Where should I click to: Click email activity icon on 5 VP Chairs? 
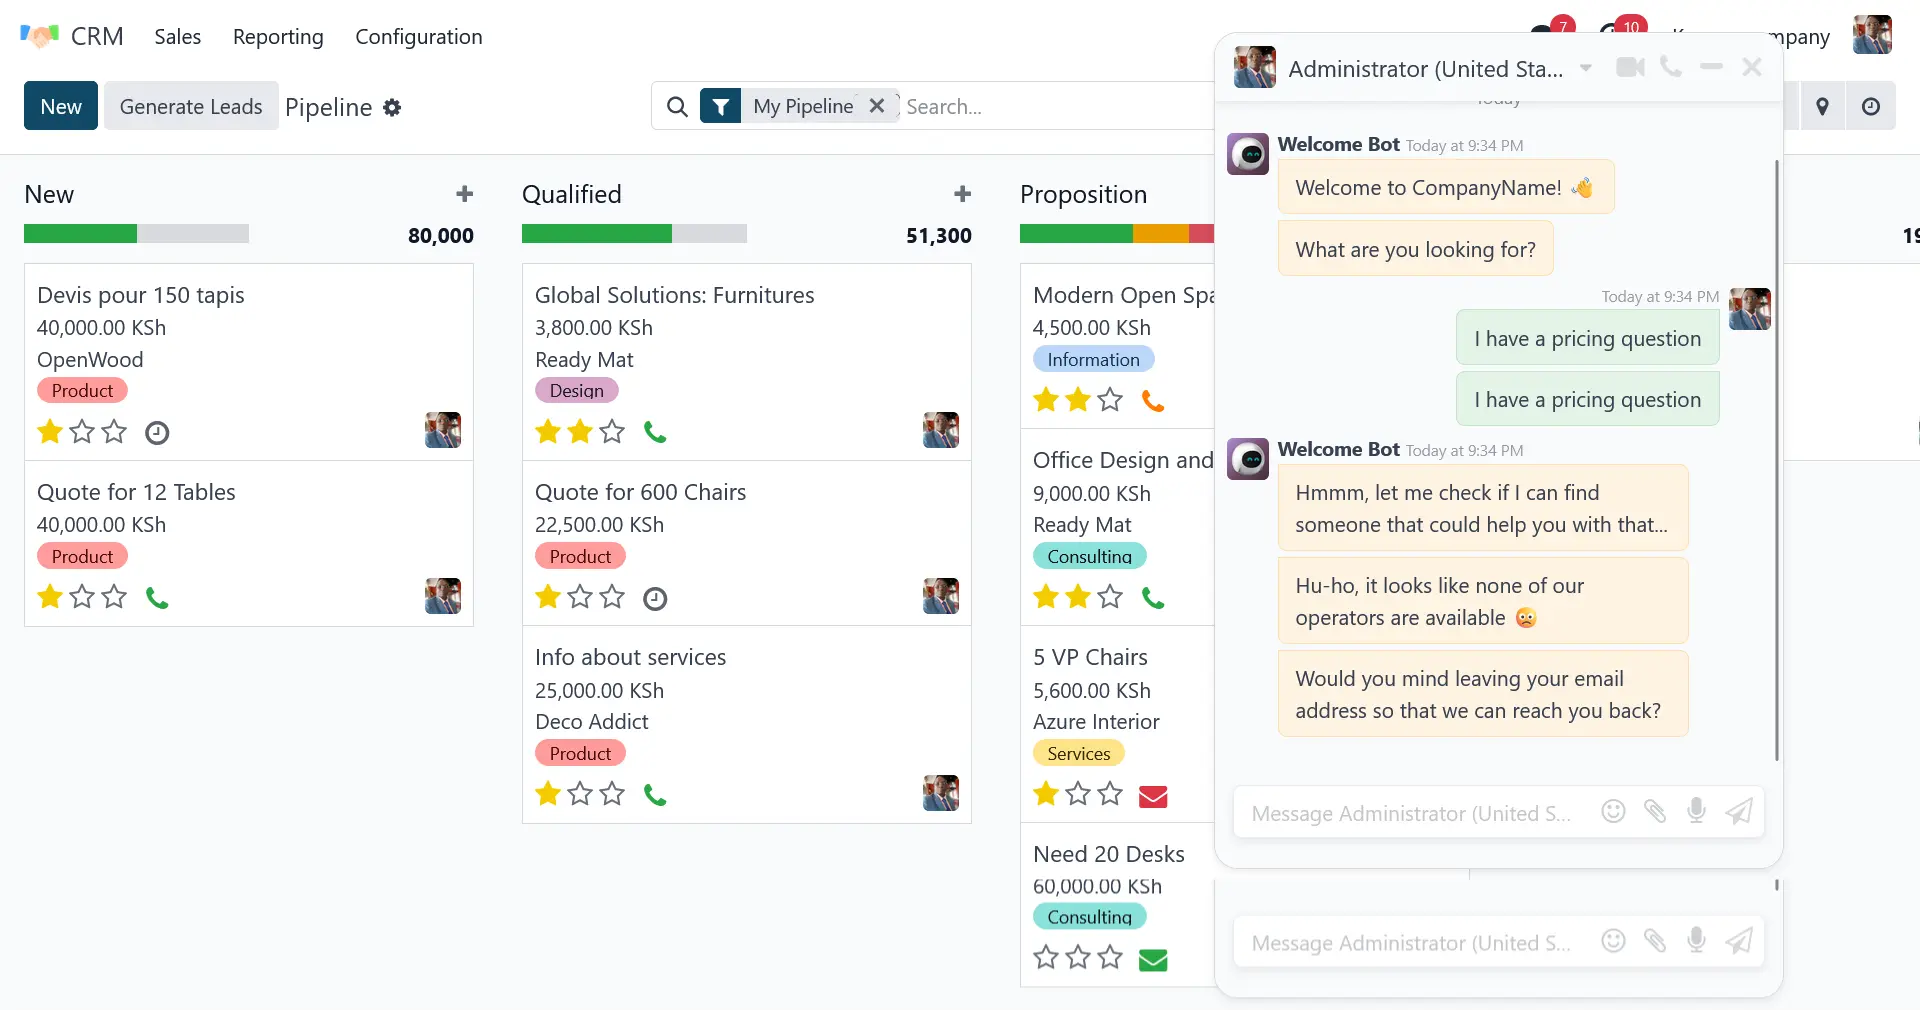coord(1153,796)
